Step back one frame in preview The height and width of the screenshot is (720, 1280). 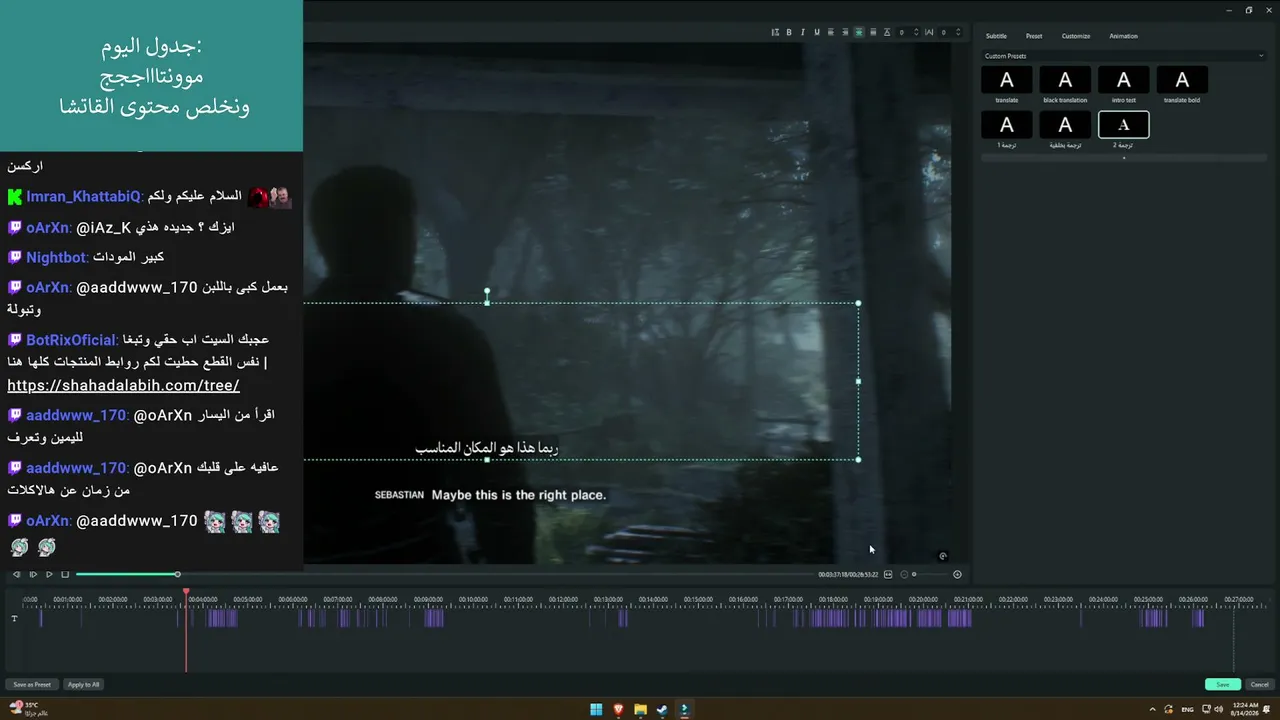point(16,574)
